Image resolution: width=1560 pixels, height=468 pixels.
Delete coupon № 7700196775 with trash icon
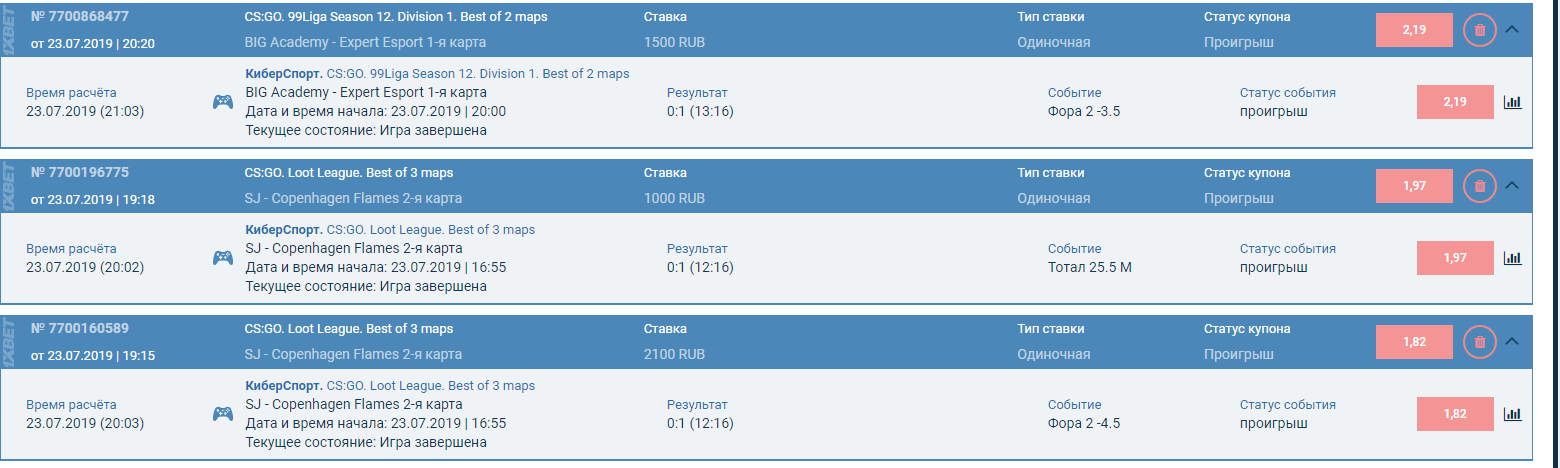point(1480,186)
